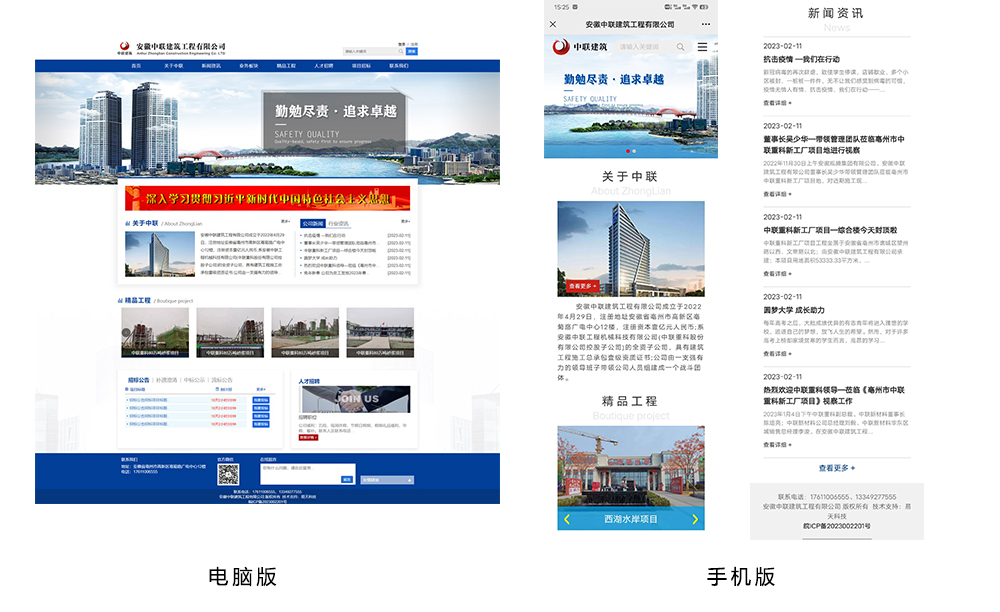Click the mobile search magnifier icon

click(x=681, y=47)
